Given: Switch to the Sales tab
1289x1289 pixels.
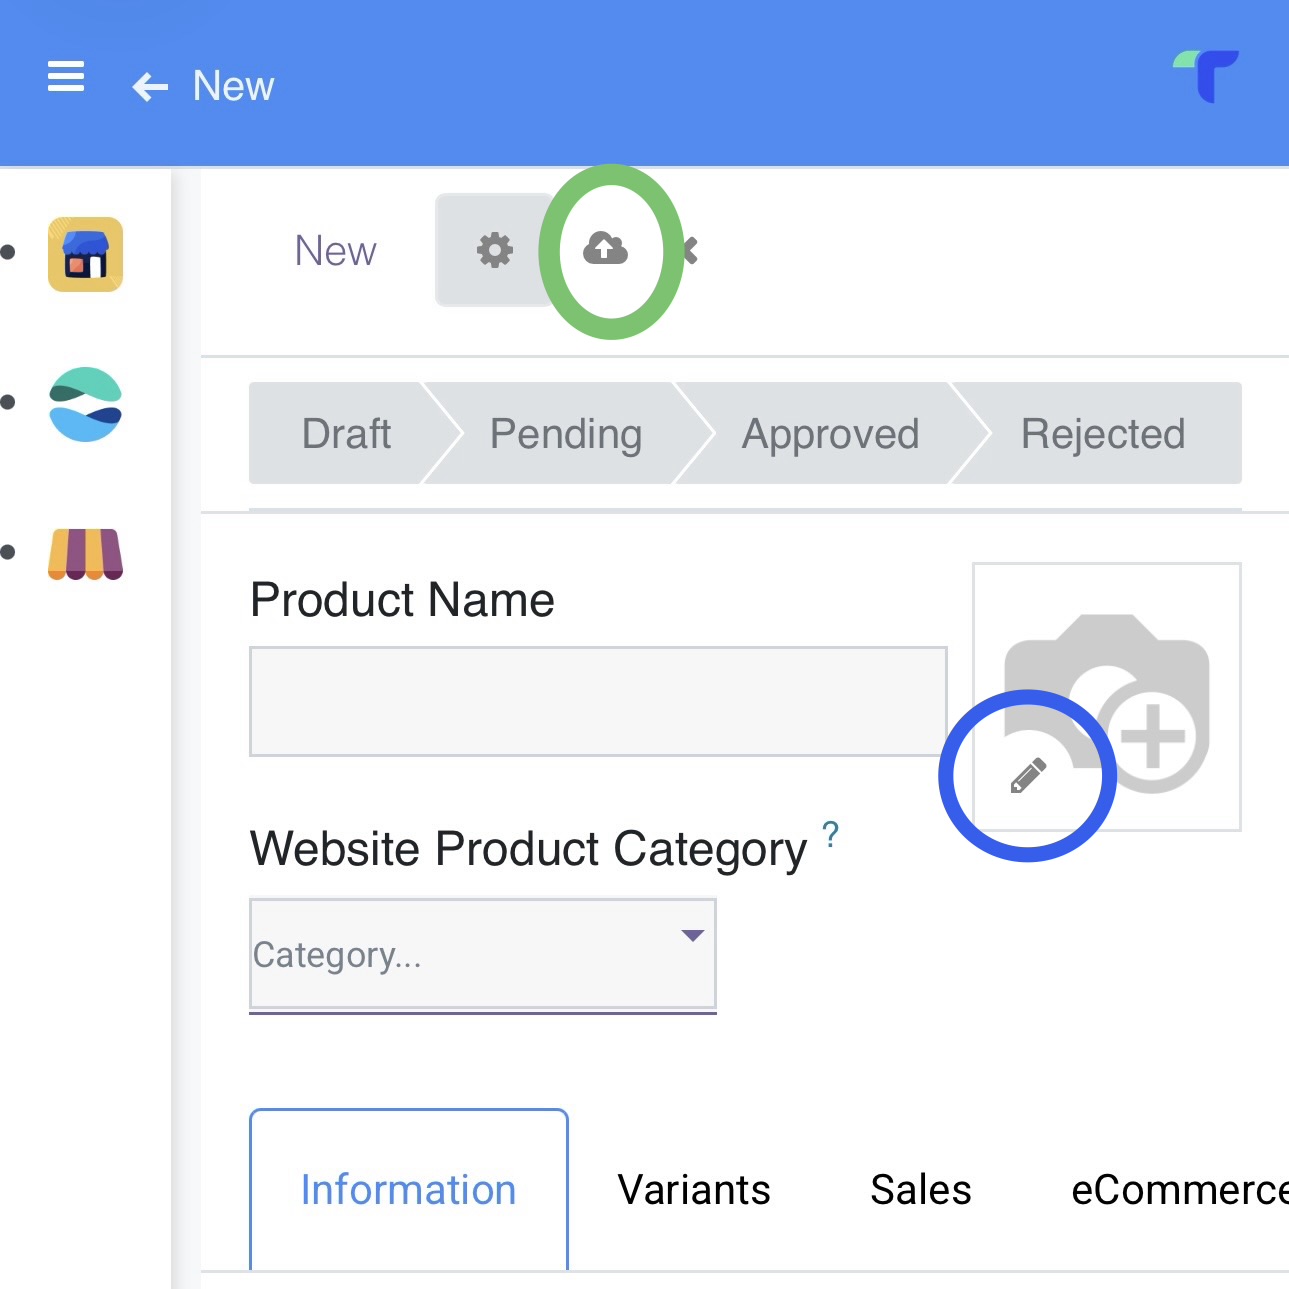Looking at the screenshot, I should coord(920,1190).
